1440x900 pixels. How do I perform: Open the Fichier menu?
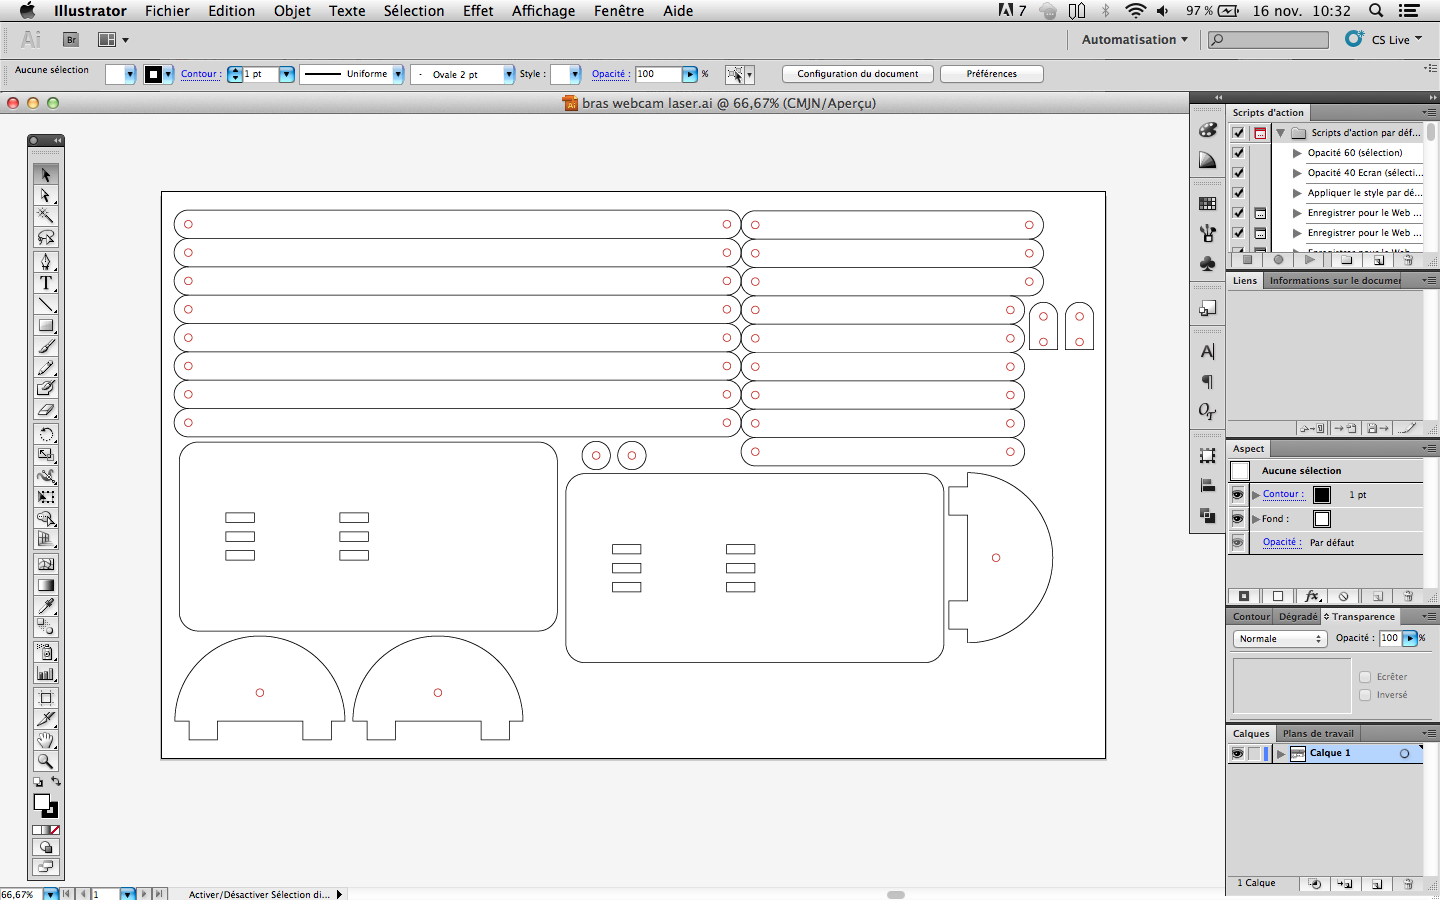(167, 11)
